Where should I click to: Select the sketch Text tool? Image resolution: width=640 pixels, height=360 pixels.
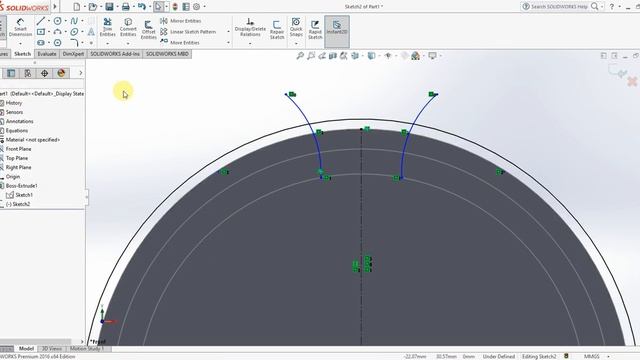(x=91, y=31)
